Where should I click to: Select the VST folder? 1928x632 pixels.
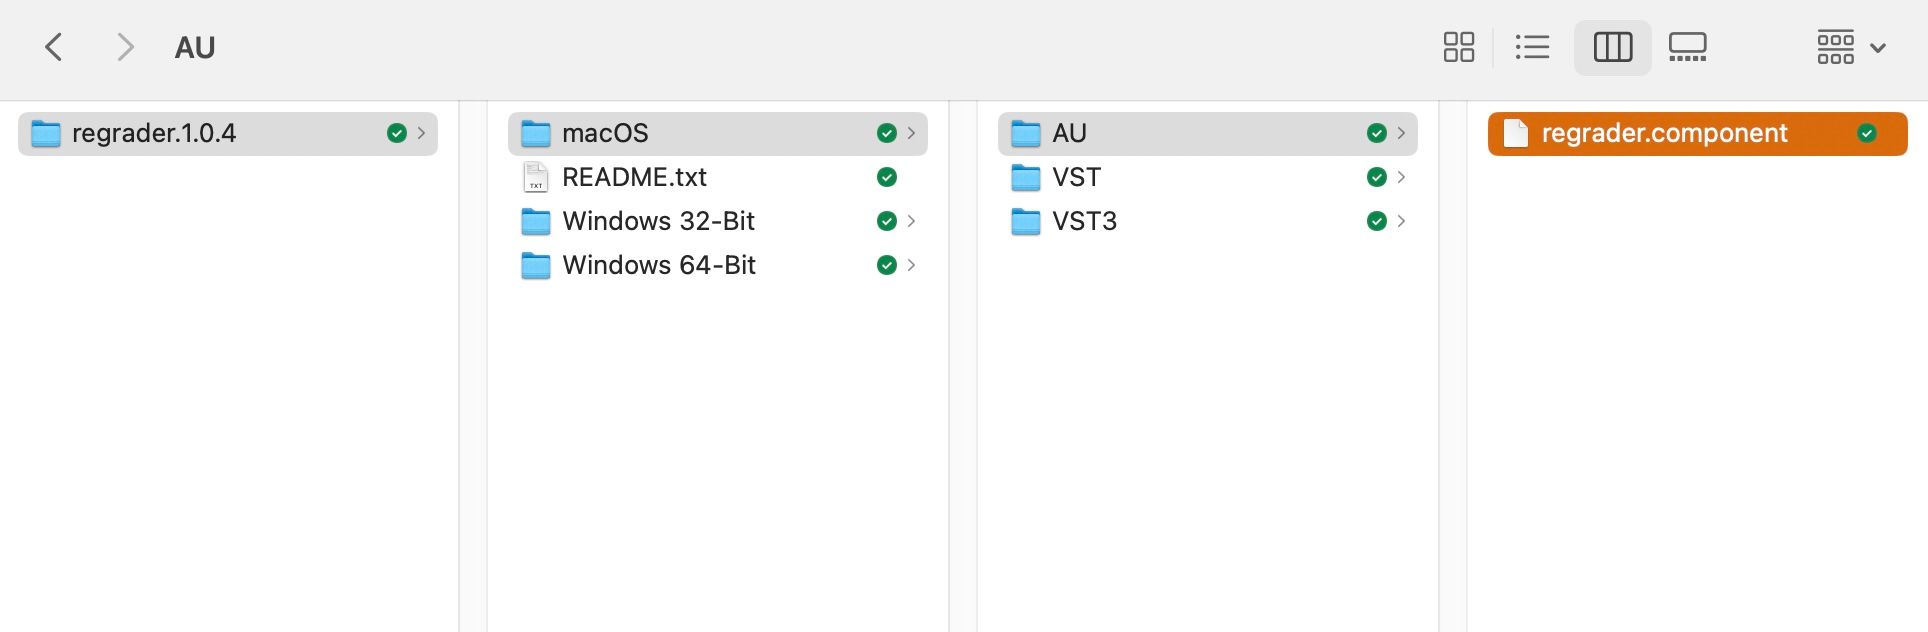click(1076, 177)
